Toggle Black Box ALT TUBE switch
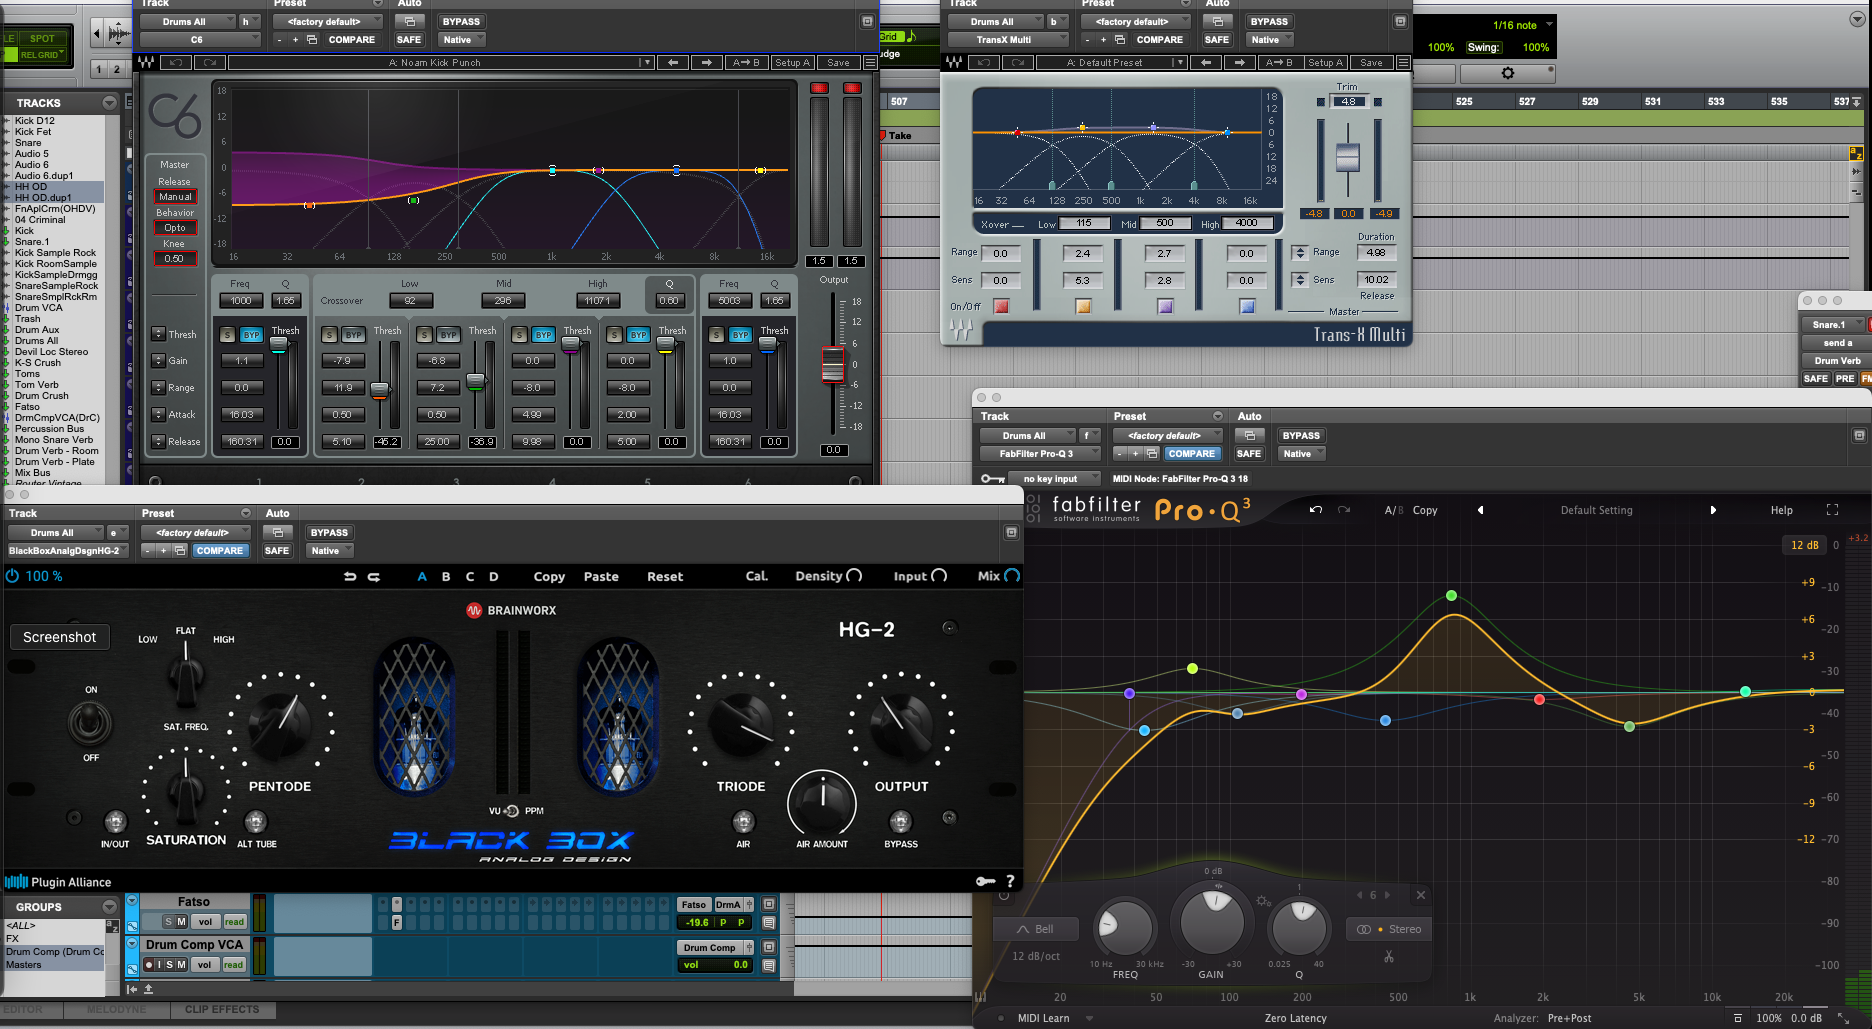The height and width of the screenshot is (1029, 1872). click(256, 822)
